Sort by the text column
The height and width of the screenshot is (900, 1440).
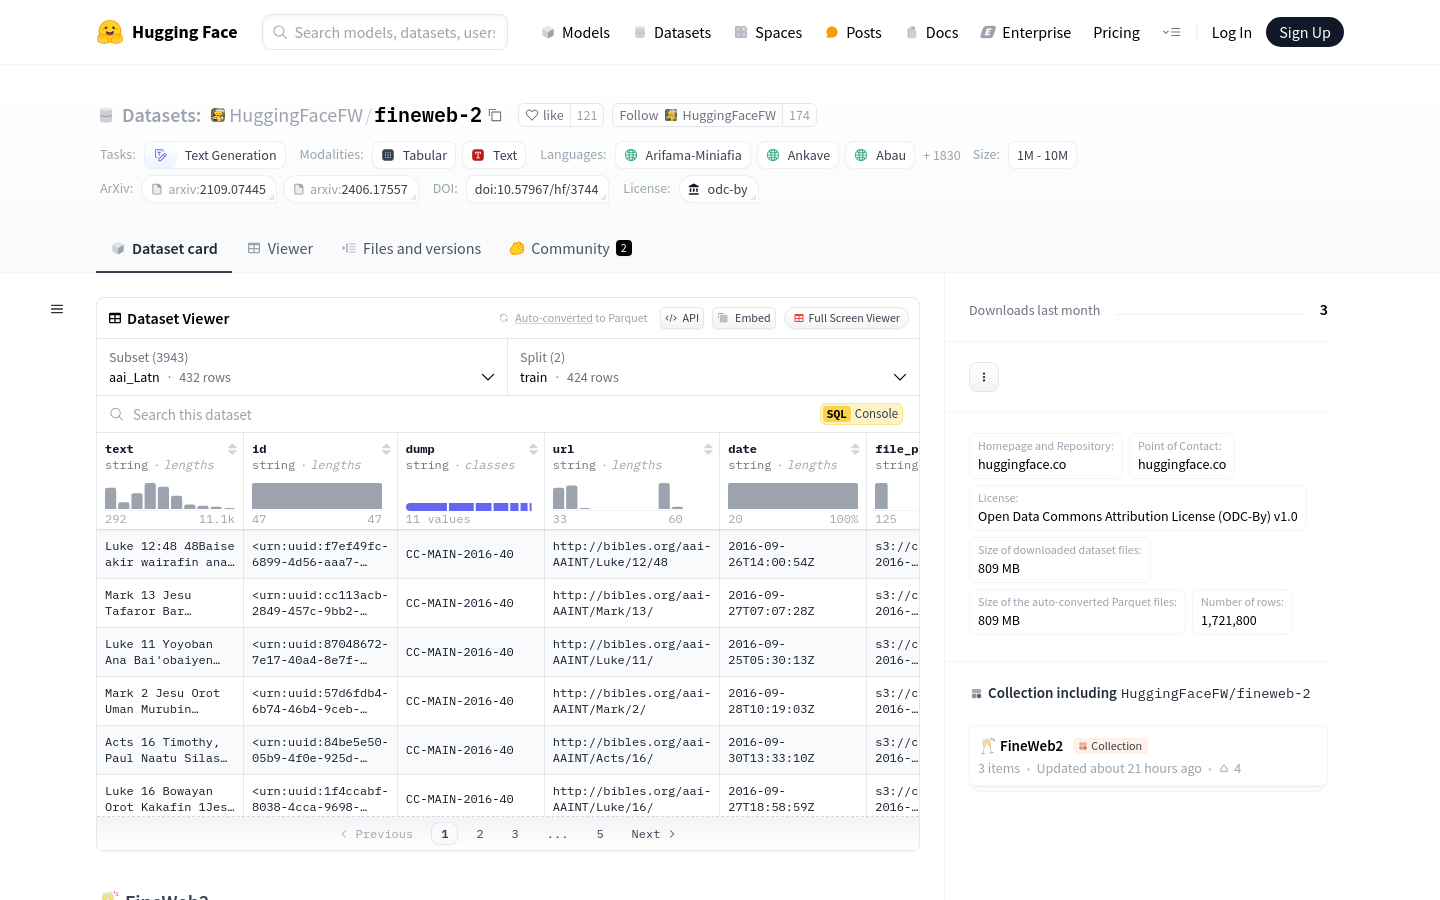[x=232, y=449]
